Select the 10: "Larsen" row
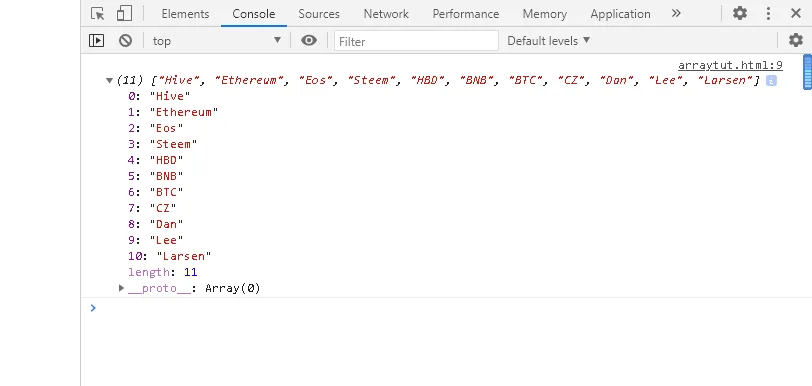The width and height of the screenshot is (812, 386). (x=170, y=257)
